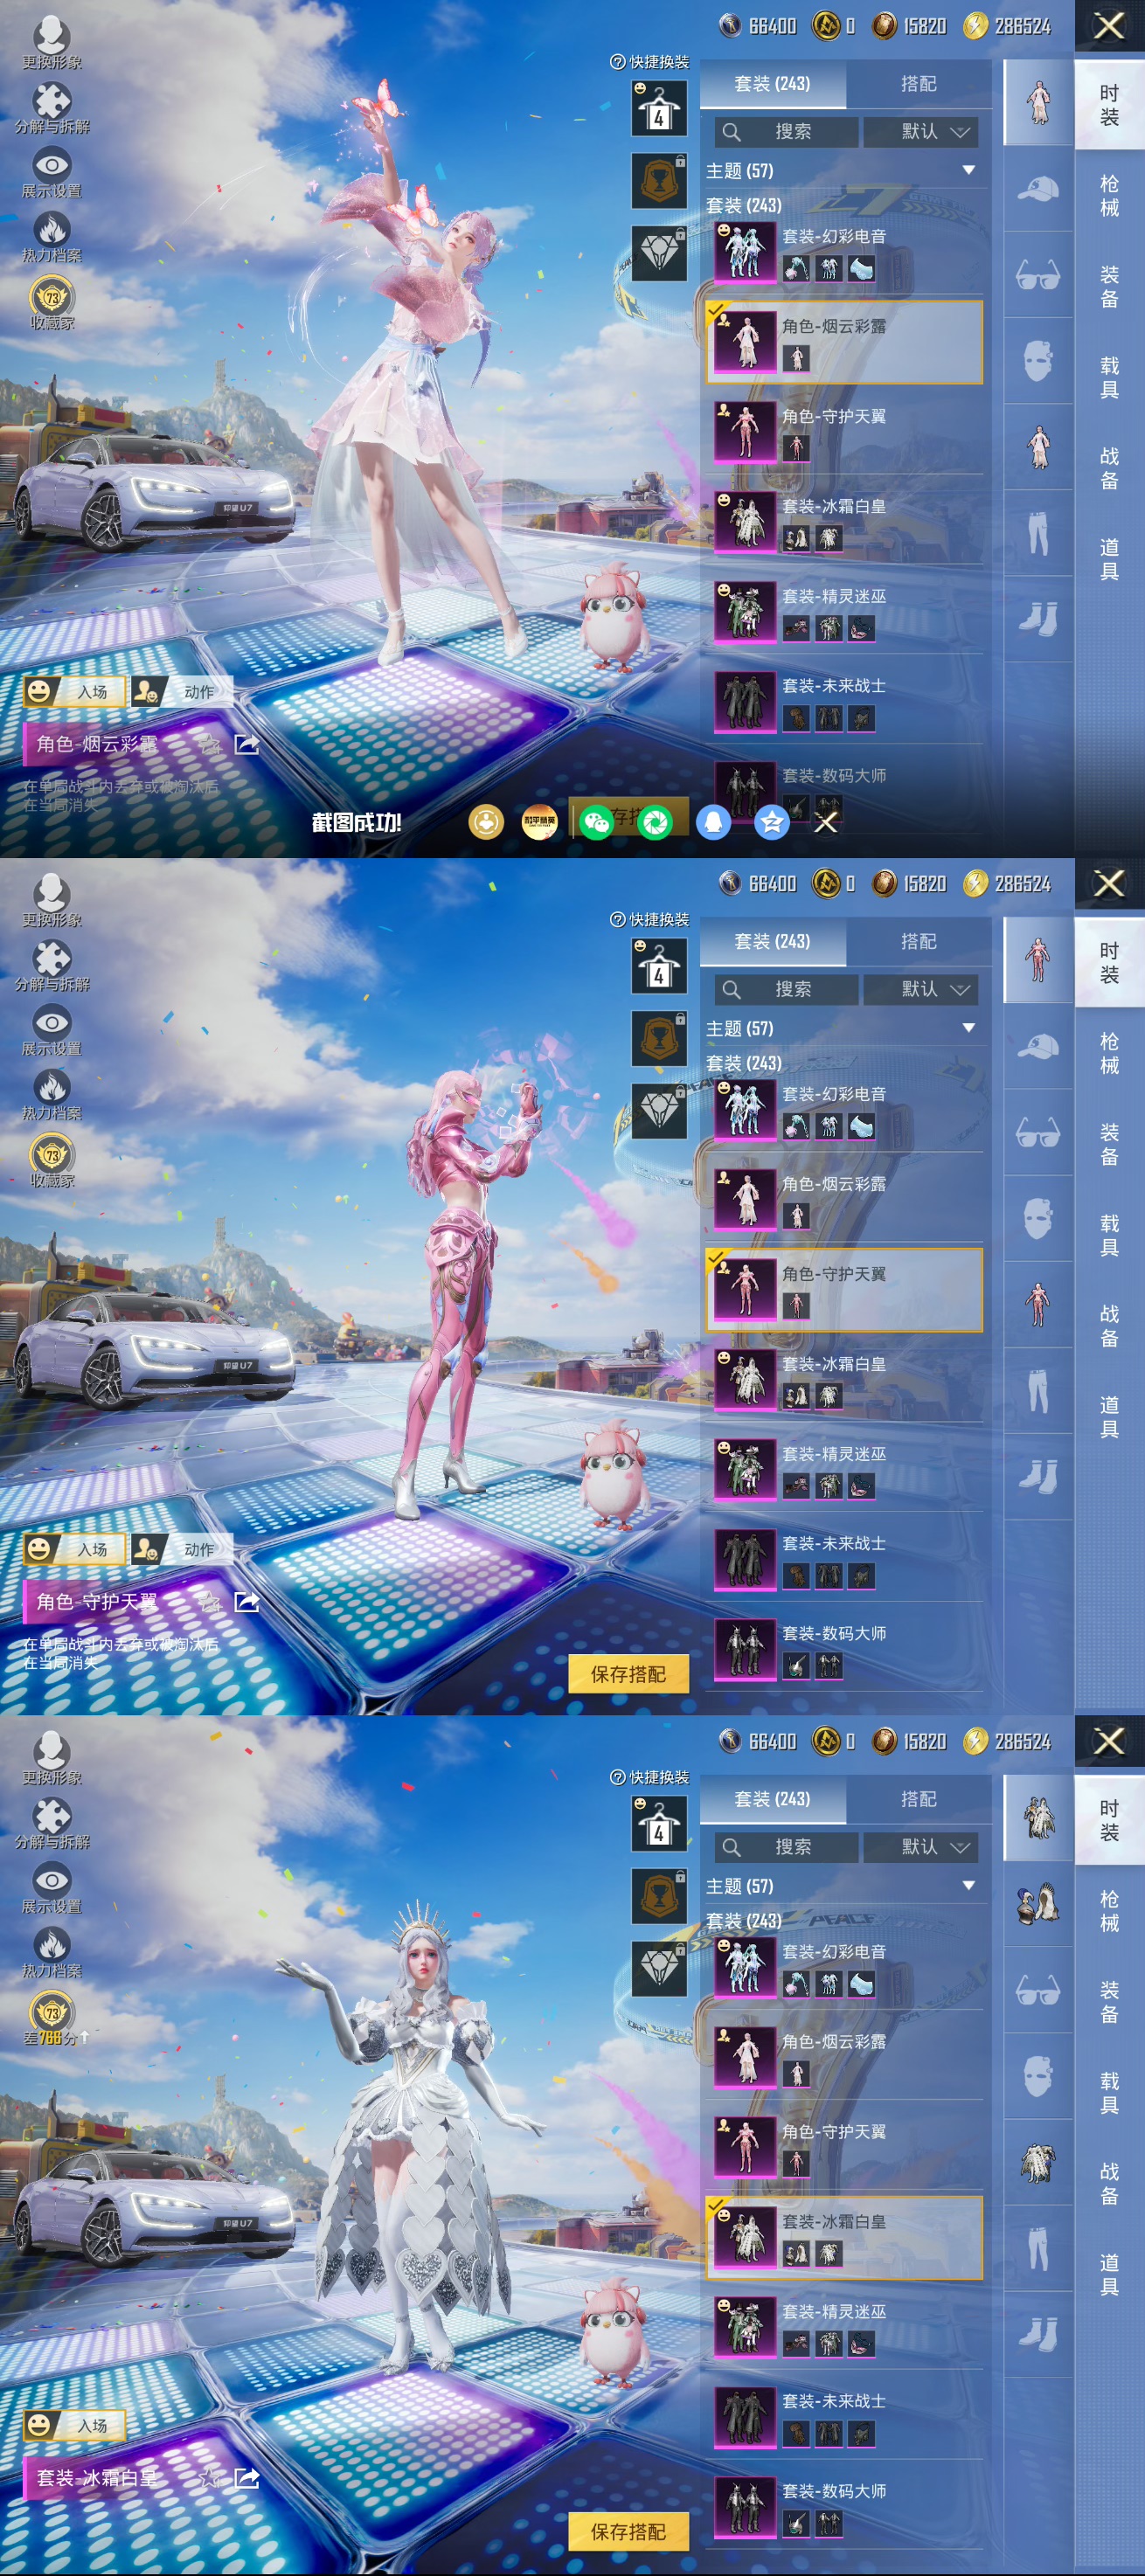This screenshot has height=2576, width=1145.
Task: Share the 角色-烟云彩霞 outfit via arrow icon
Action: [x=247, y=744]
